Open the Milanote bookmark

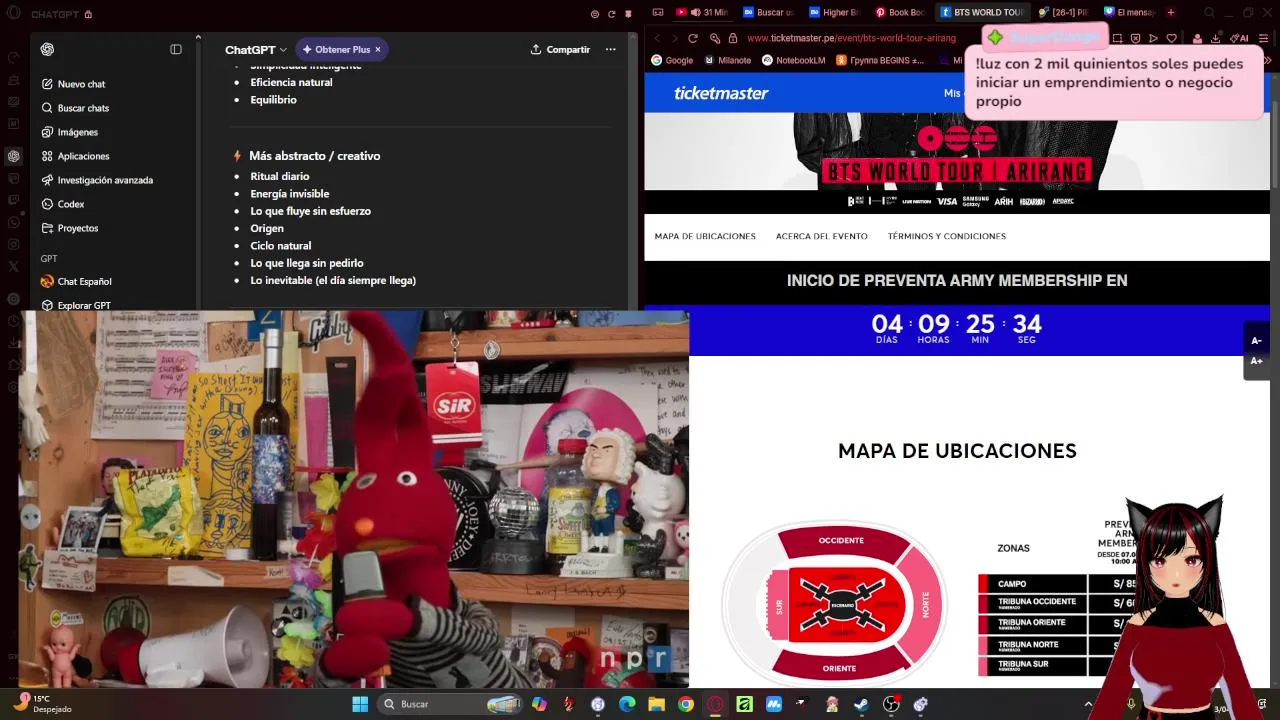(727, 60)
